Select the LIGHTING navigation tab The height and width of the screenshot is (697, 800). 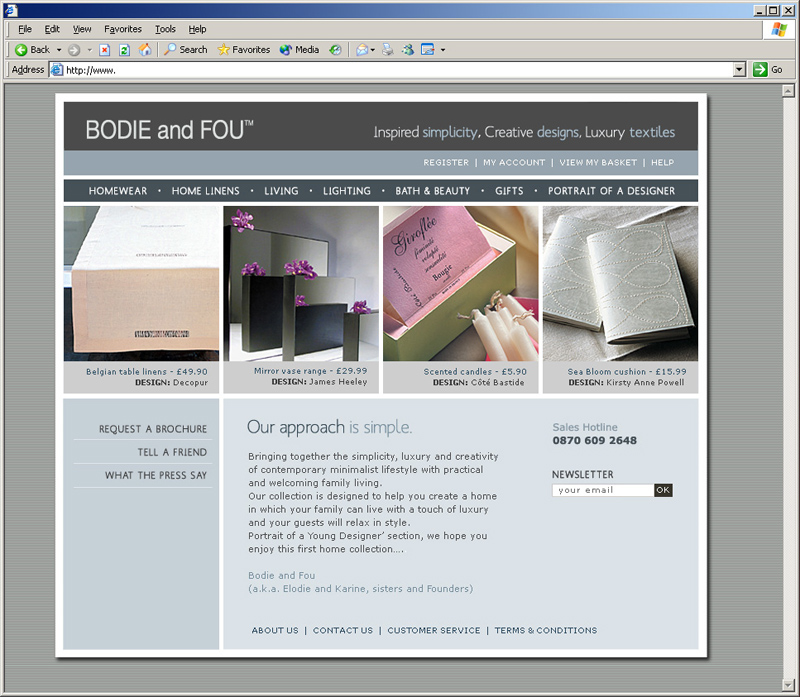[x=347, y=191]
